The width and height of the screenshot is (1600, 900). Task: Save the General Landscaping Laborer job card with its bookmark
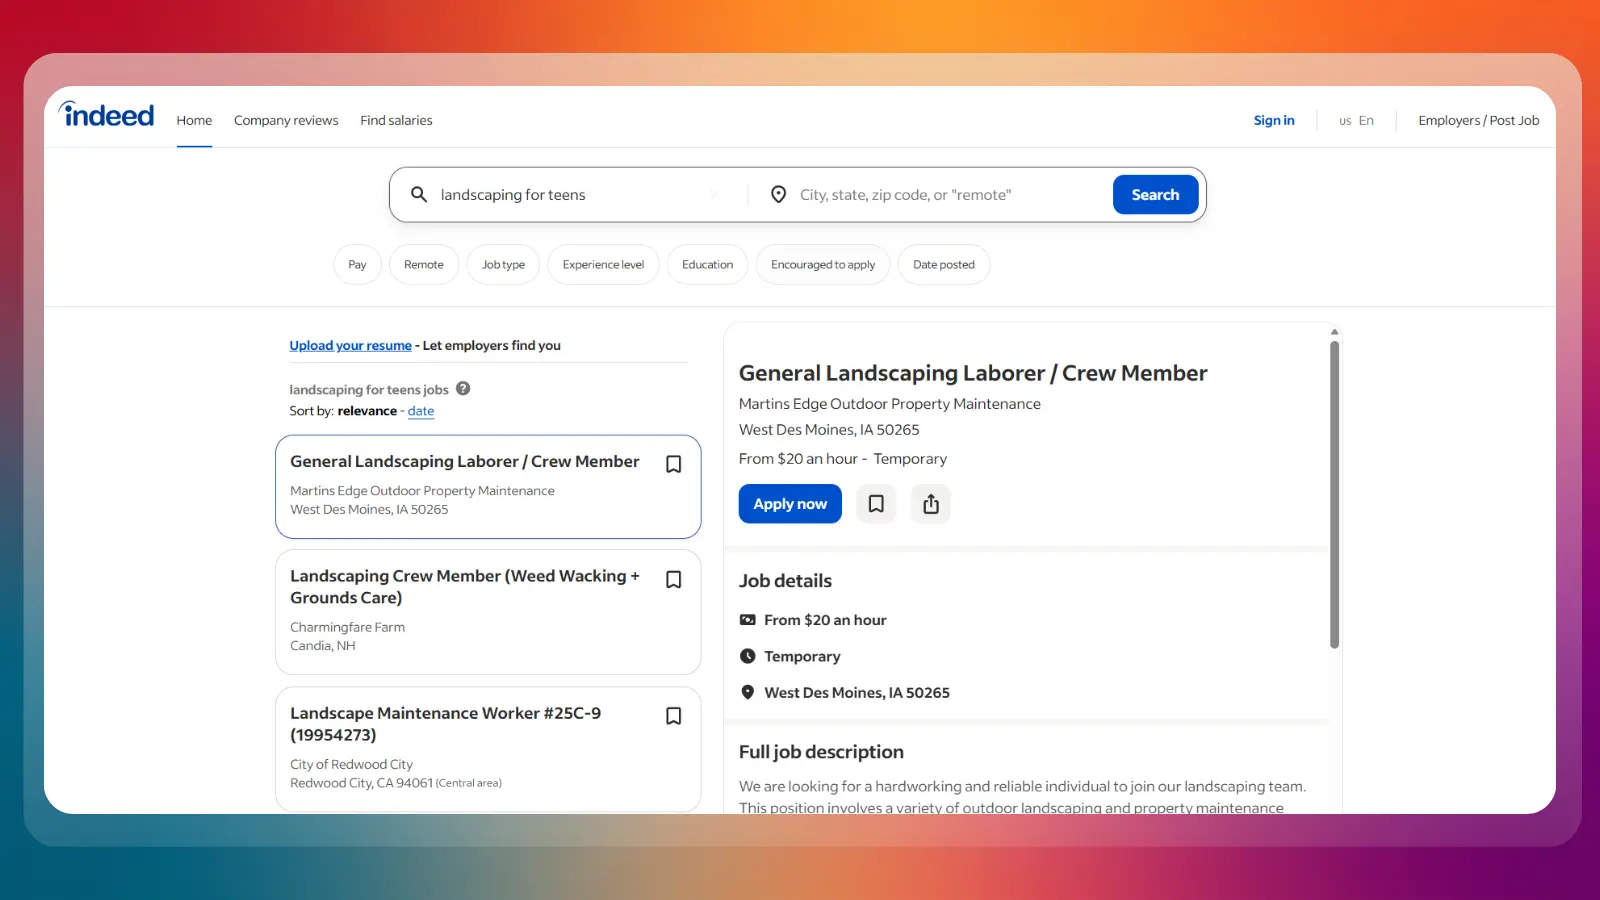point(674,464)
